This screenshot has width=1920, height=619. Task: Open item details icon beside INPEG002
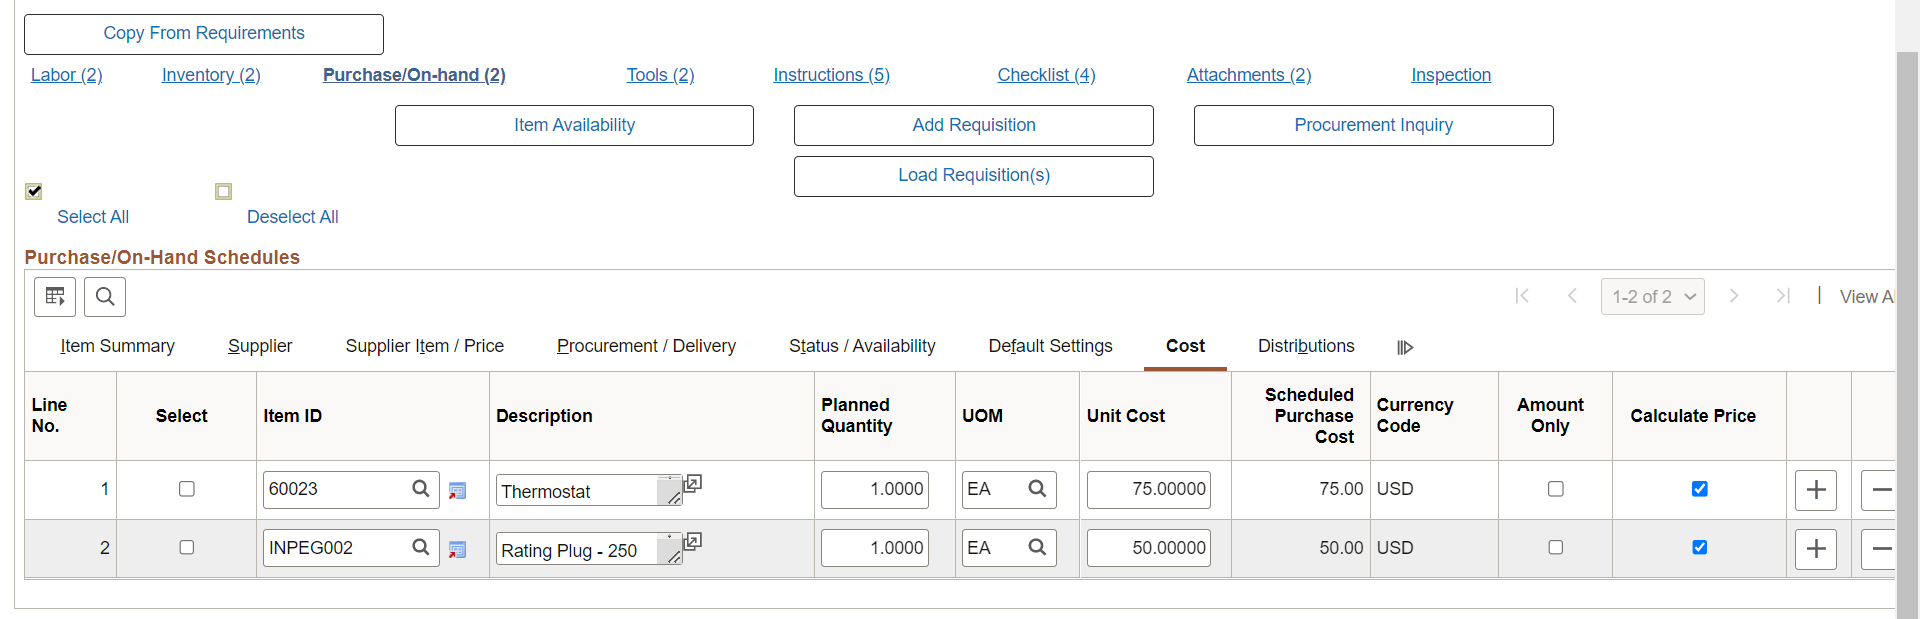click(457, 549)
